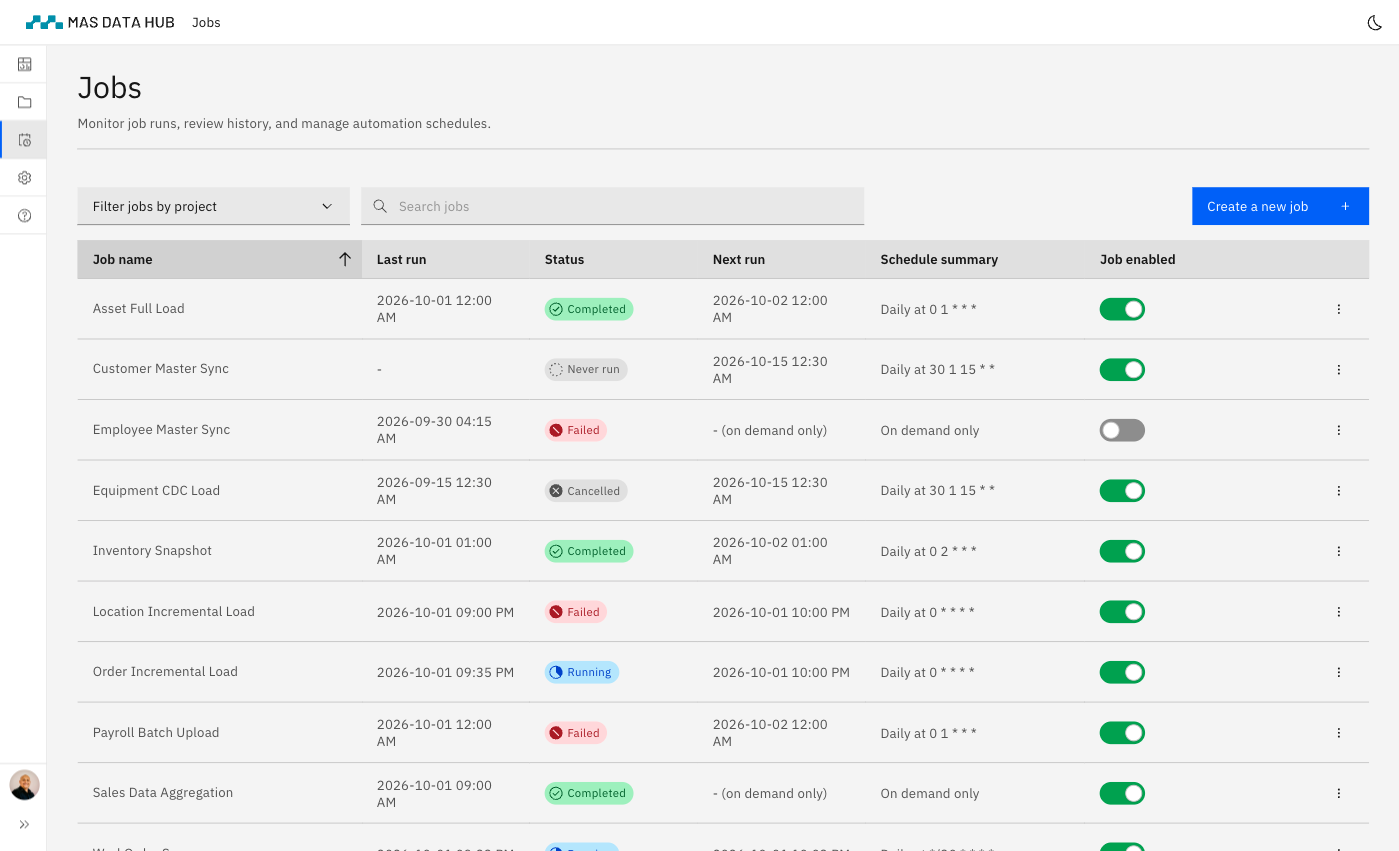
Task: Click the MAS Data Hub logo
Action: (100, 22)
